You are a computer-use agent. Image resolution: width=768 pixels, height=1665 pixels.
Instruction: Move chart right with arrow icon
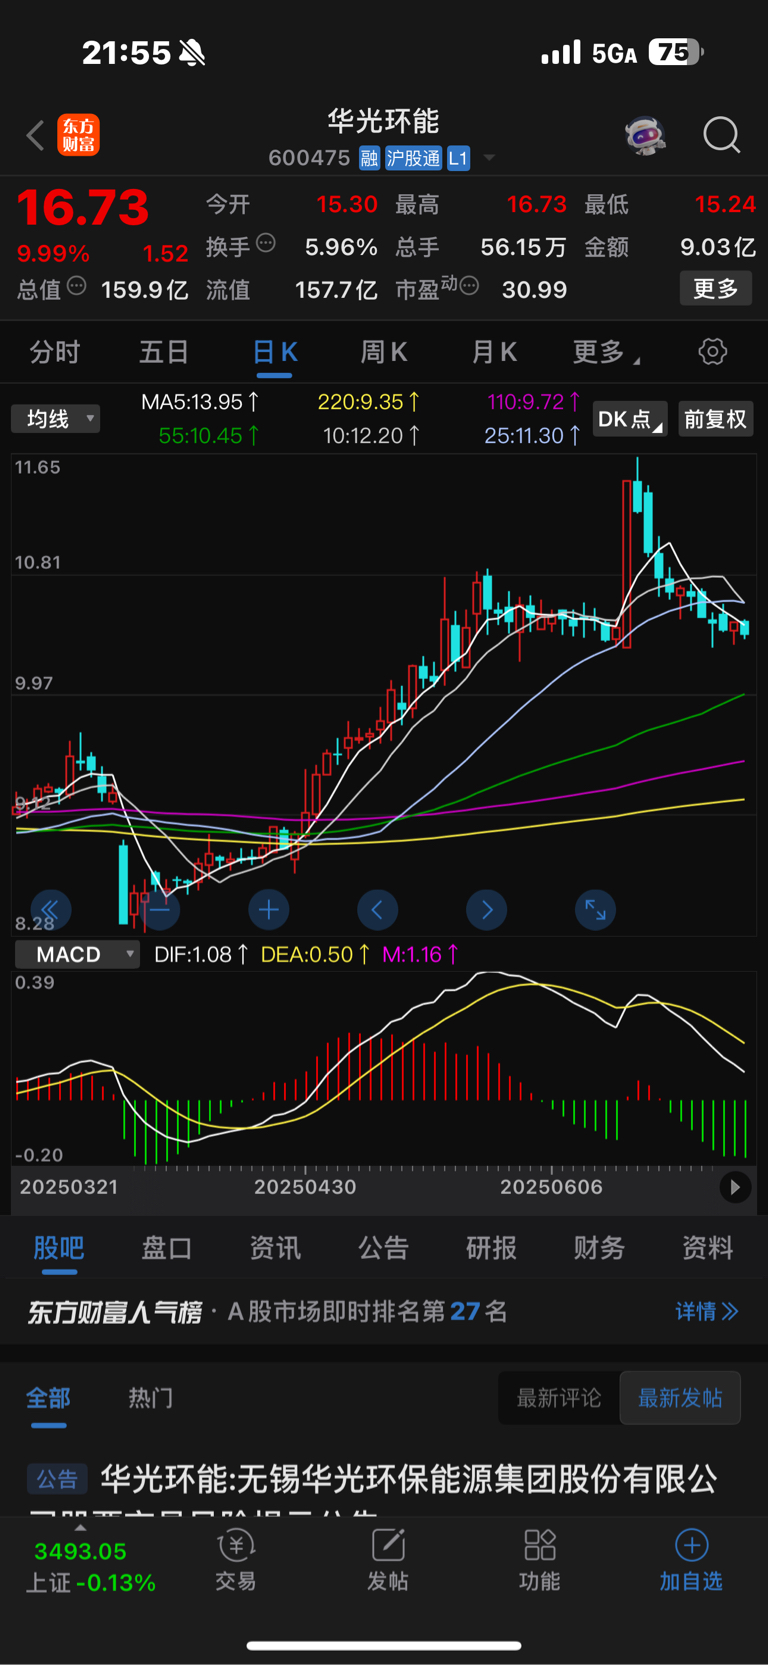pyautogui.click(x=486, y=909)
